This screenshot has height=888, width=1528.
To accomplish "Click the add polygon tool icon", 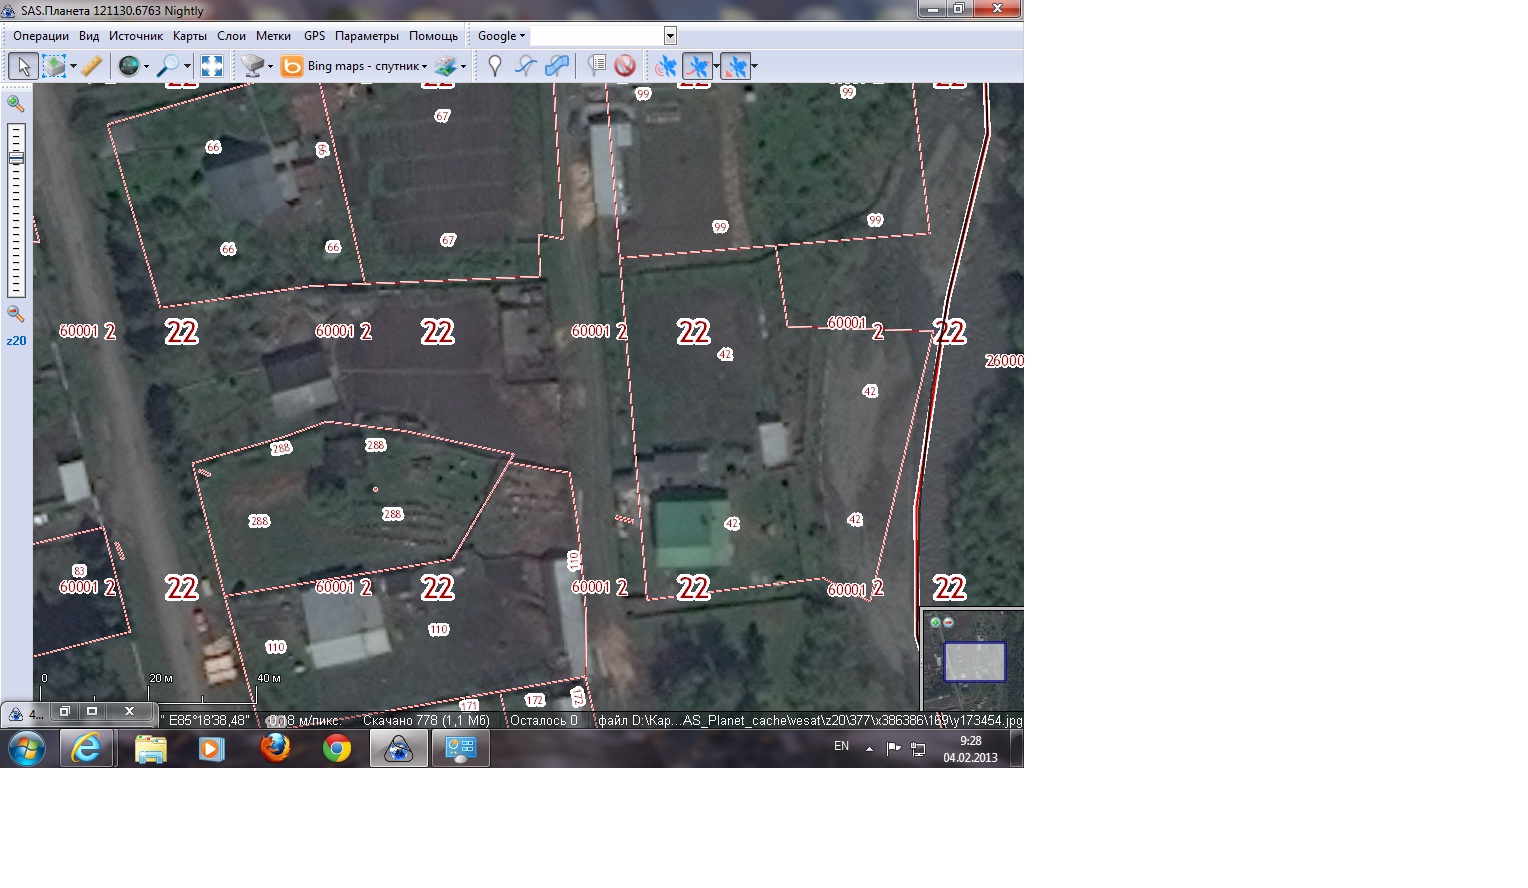I will coord(556,66).
